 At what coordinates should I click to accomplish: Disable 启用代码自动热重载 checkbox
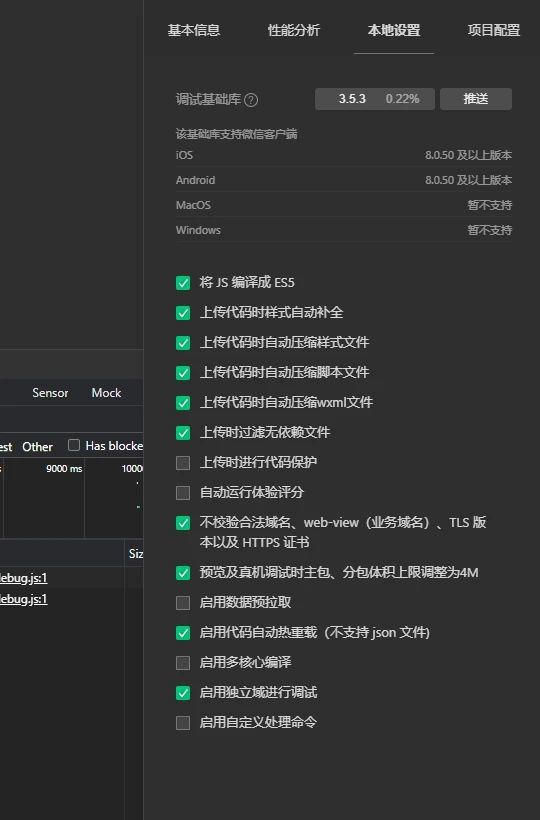tap(183, 633)
